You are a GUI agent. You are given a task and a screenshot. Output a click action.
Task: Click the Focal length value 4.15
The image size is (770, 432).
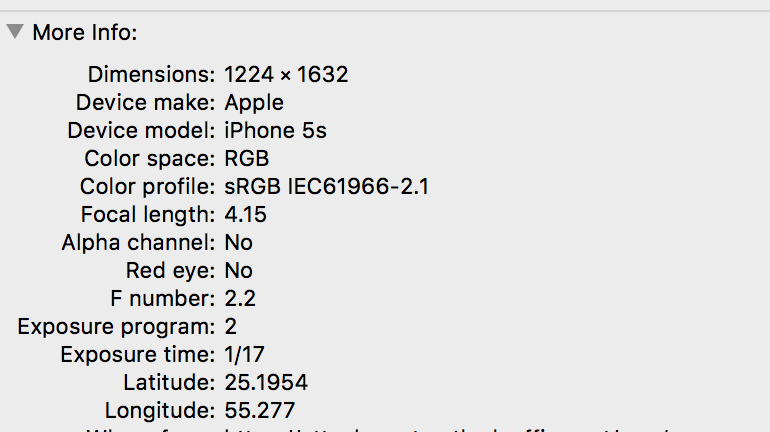coord(246,214)
